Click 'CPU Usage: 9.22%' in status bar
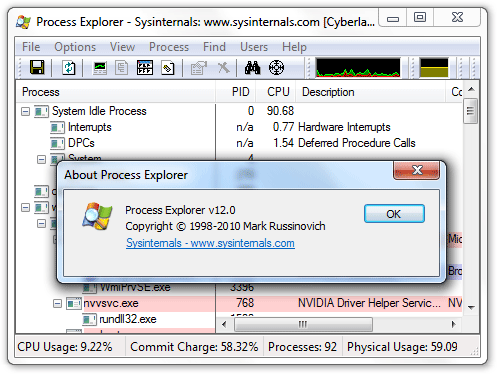 (65, 347)
